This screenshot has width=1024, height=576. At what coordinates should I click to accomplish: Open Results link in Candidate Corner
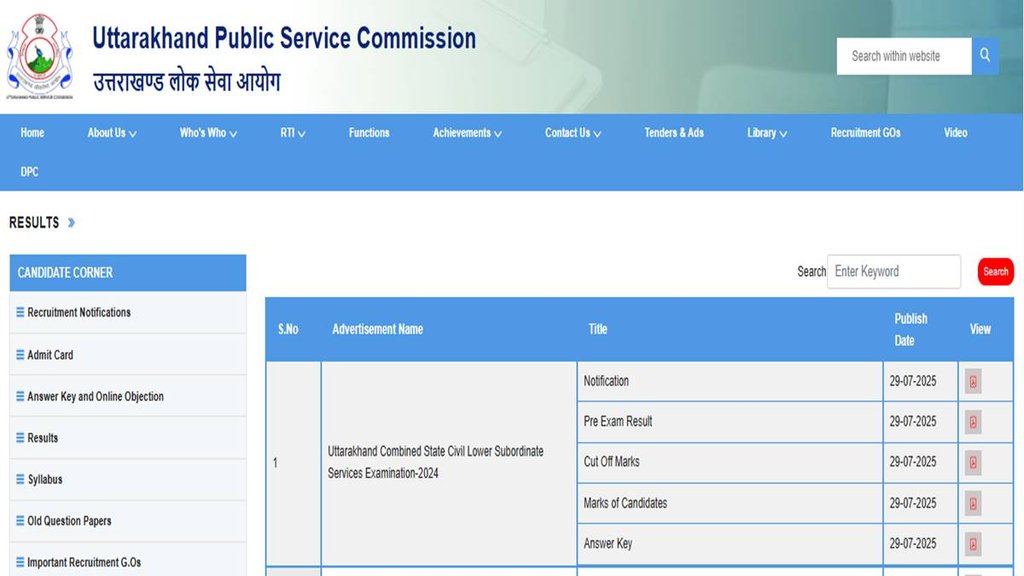tap(42, 438)
